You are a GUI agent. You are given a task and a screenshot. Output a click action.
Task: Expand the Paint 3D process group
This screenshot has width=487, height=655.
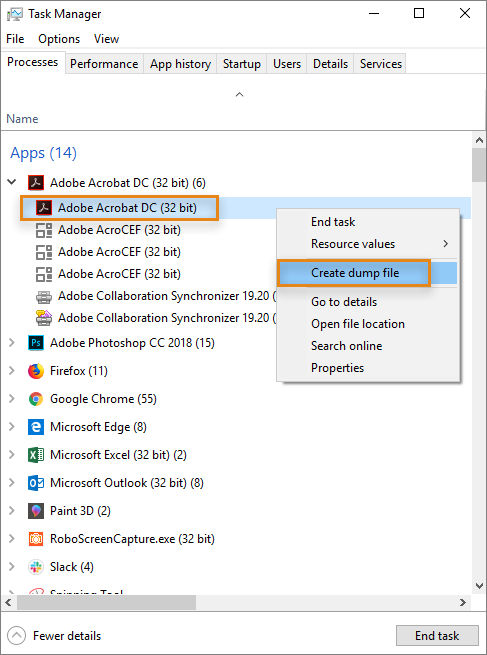12,511
